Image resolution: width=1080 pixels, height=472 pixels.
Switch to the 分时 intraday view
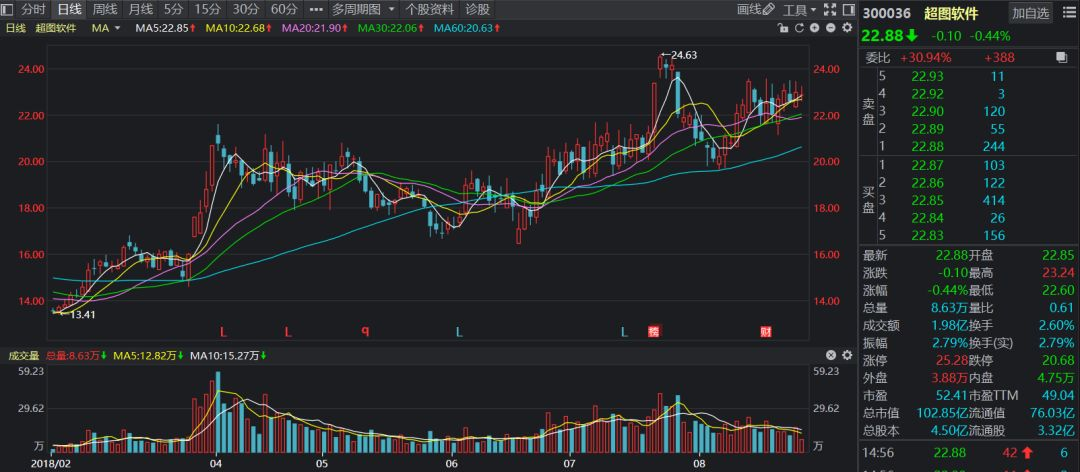tap(34, 10)
